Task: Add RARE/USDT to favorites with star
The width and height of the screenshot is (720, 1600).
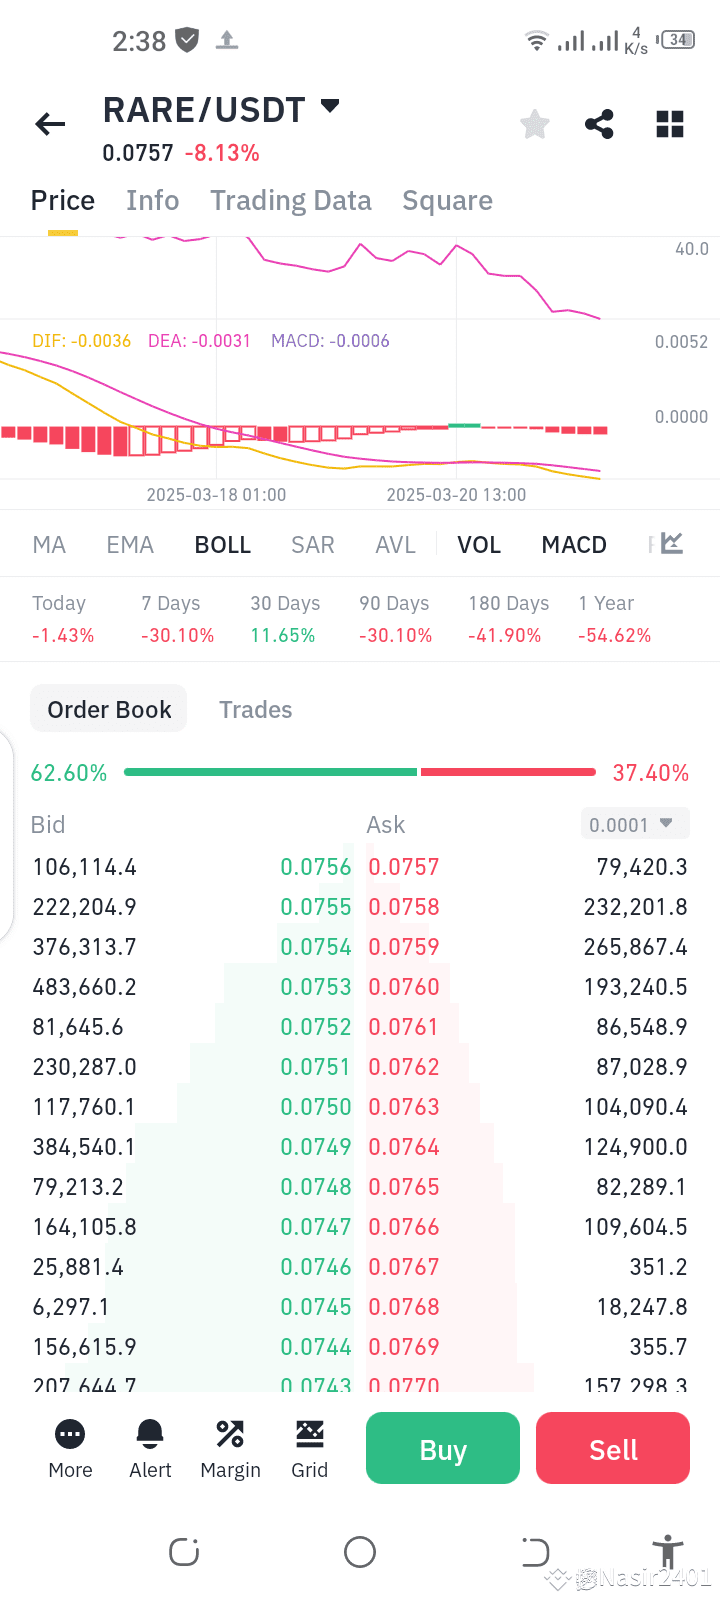Action: click(535, 124)
